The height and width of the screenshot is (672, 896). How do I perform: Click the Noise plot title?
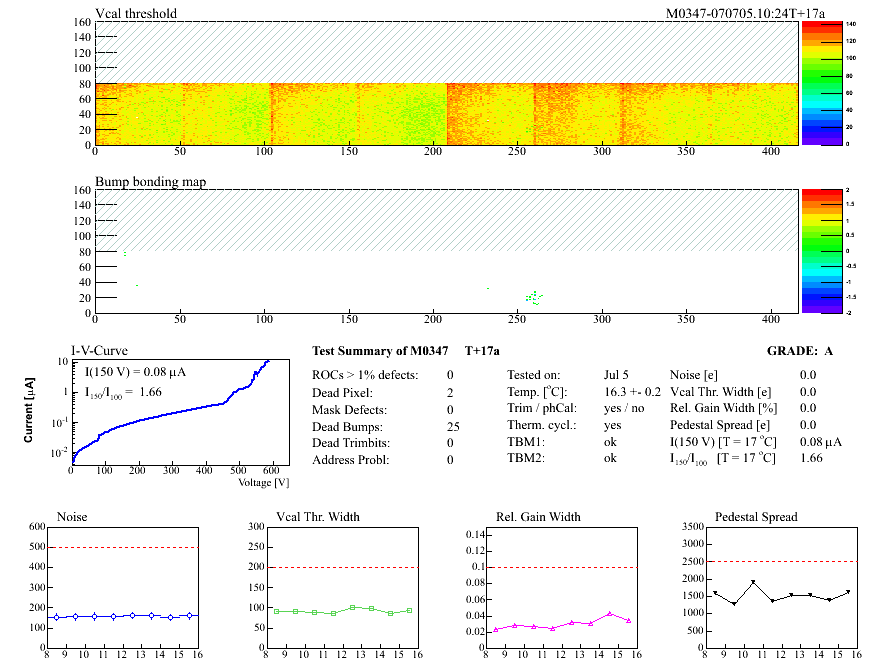click(72, 517)
